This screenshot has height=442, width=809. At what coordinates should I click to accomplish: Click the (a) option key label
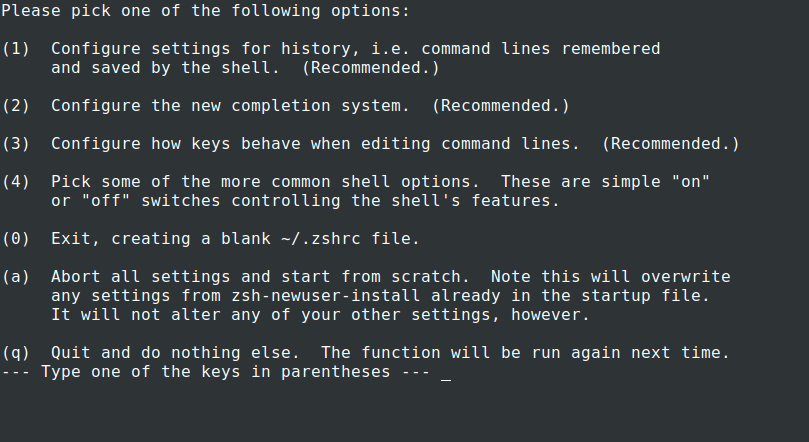(x=16, y=277)
